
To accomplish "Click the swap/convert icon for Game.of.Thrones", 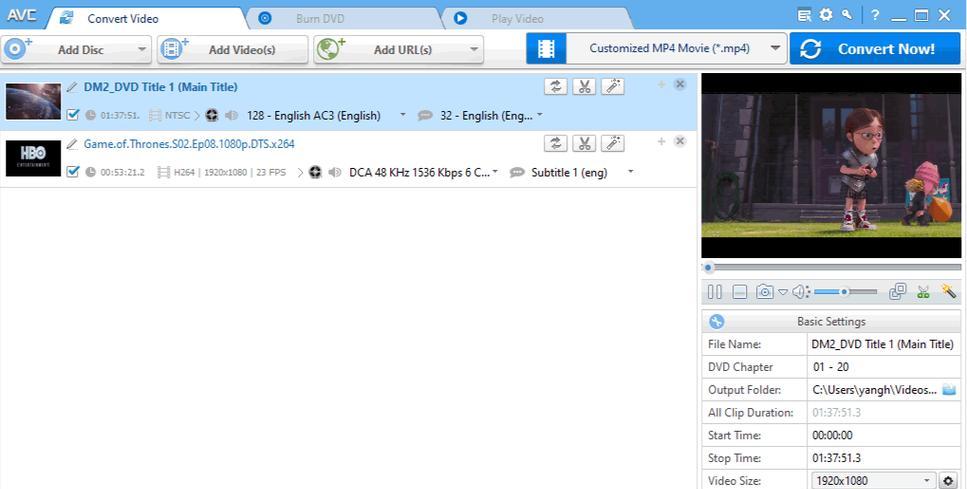I will tap(556, 143).
